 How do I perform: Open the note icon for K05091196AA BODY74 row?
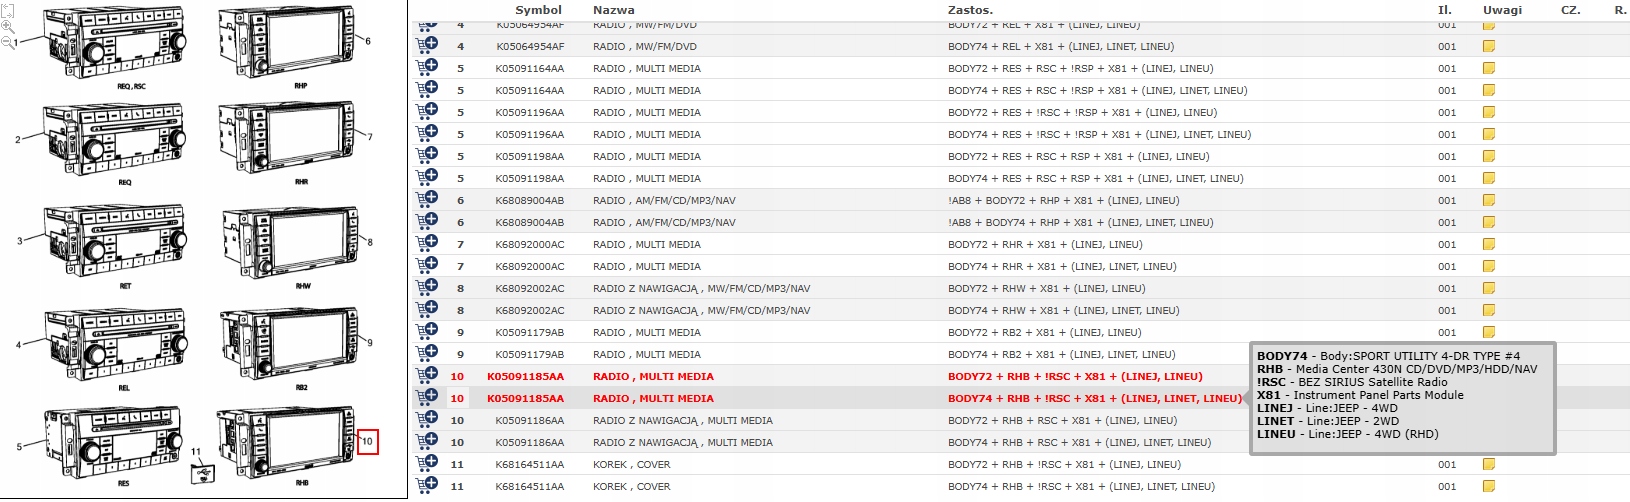1488,134
